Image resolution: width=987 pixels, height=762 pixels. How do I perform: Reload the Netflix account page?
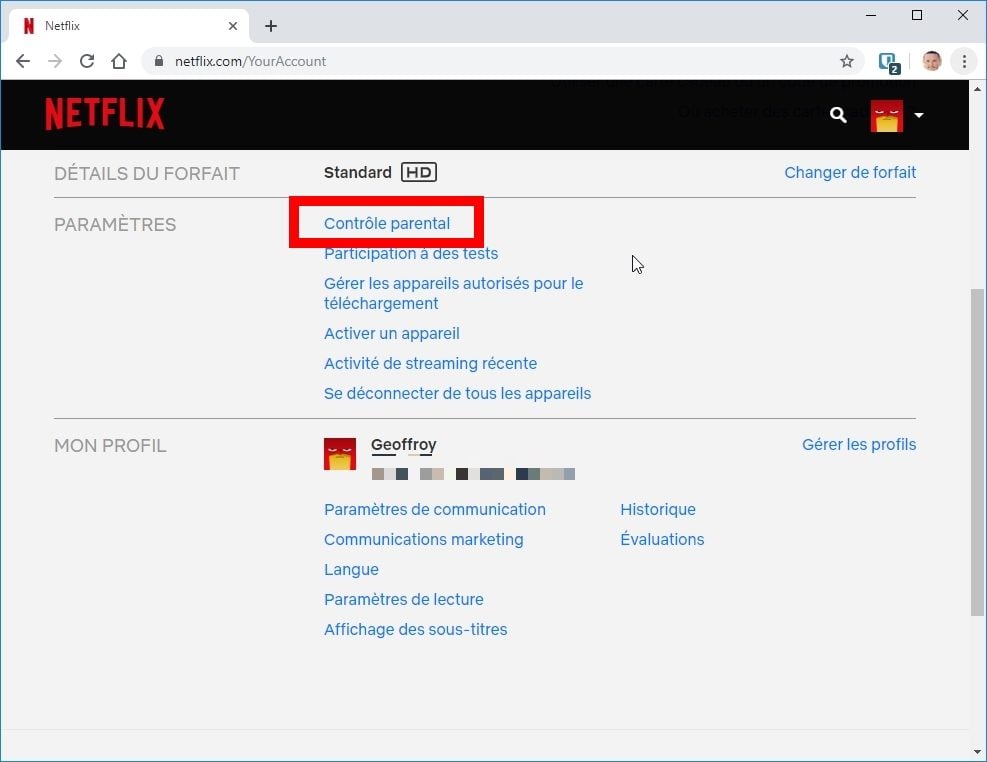tap(87, 61)
